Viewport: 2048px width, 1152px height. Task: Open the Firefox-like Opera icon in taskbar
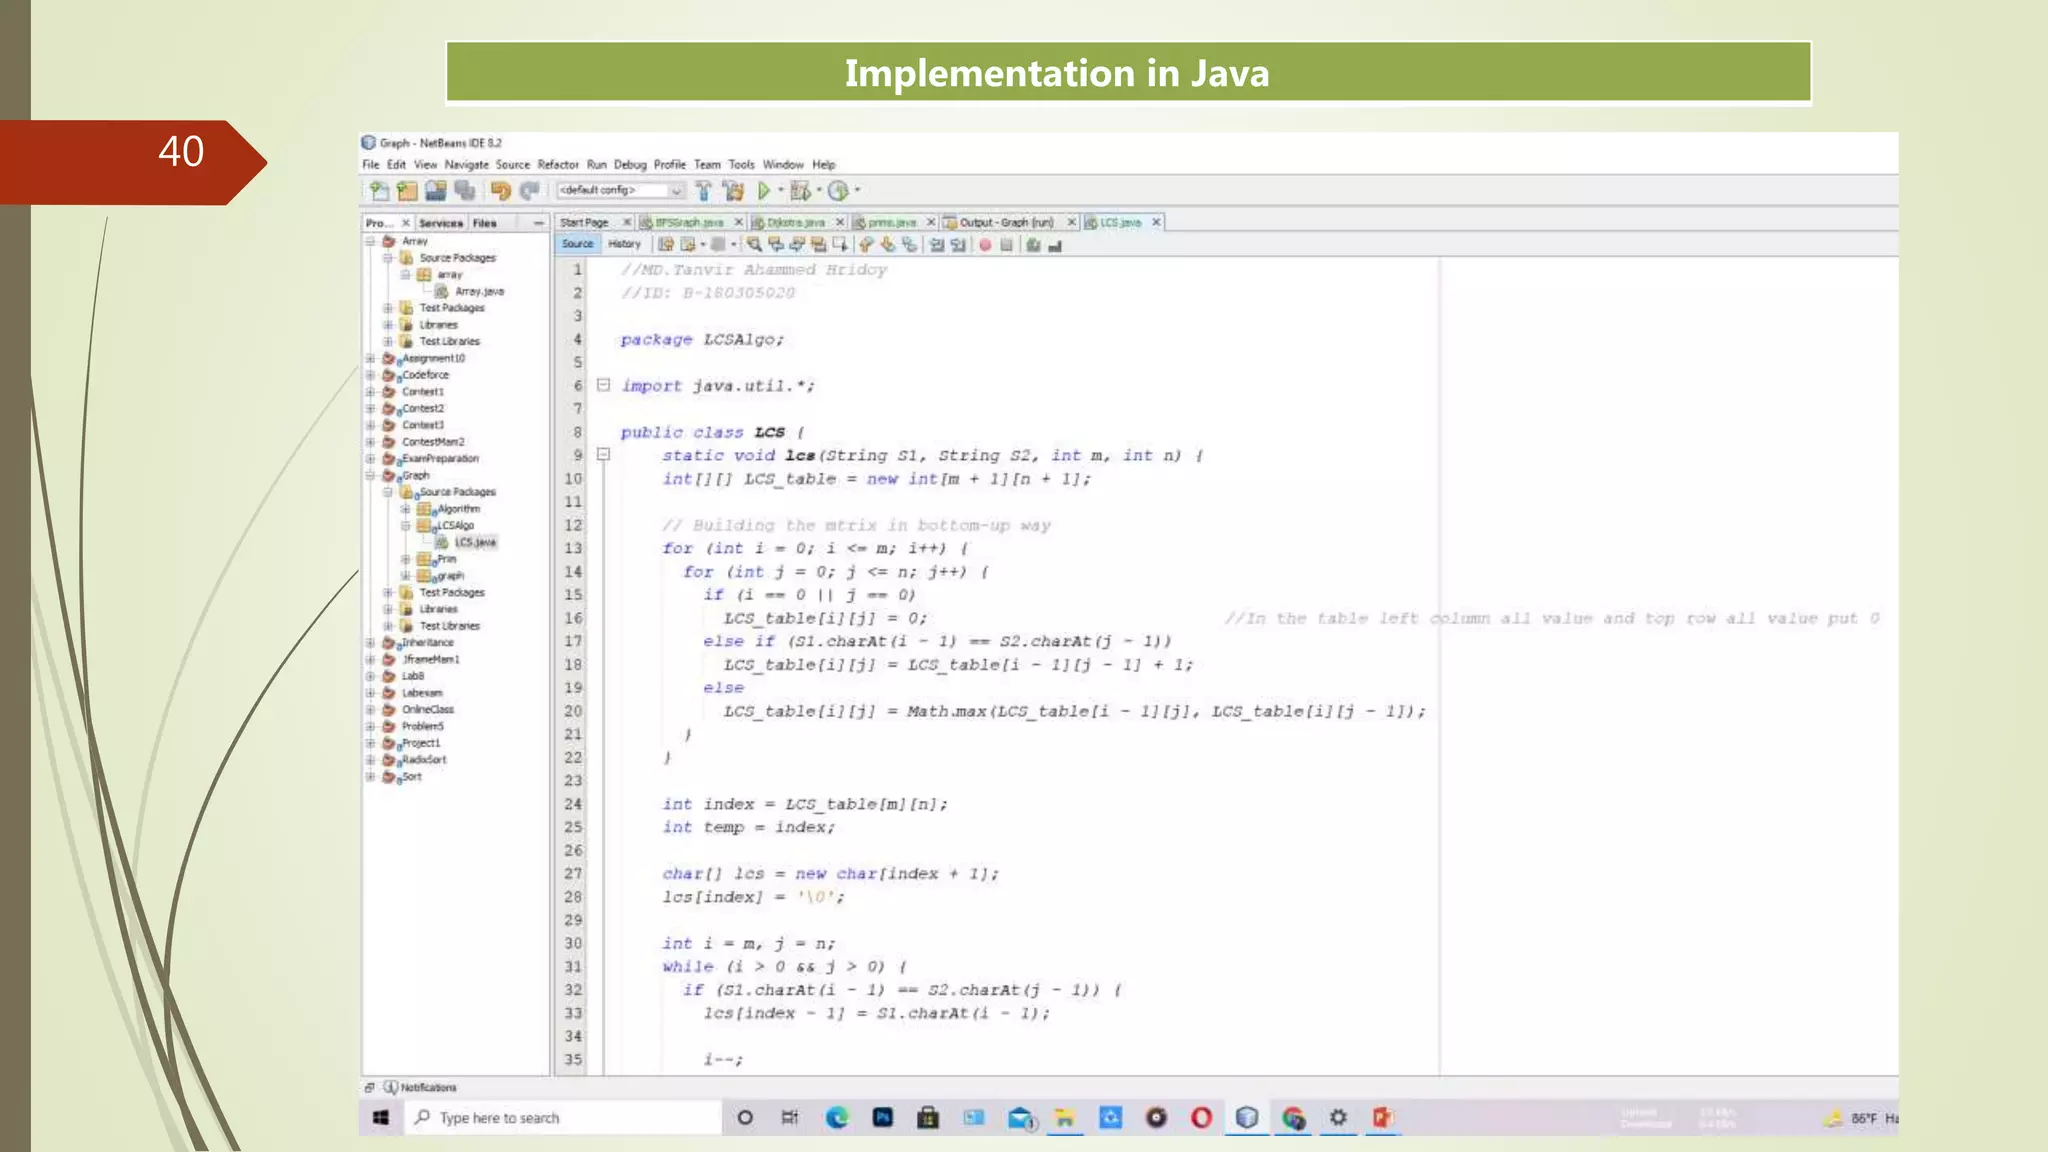click(x=1201, y=1118)
